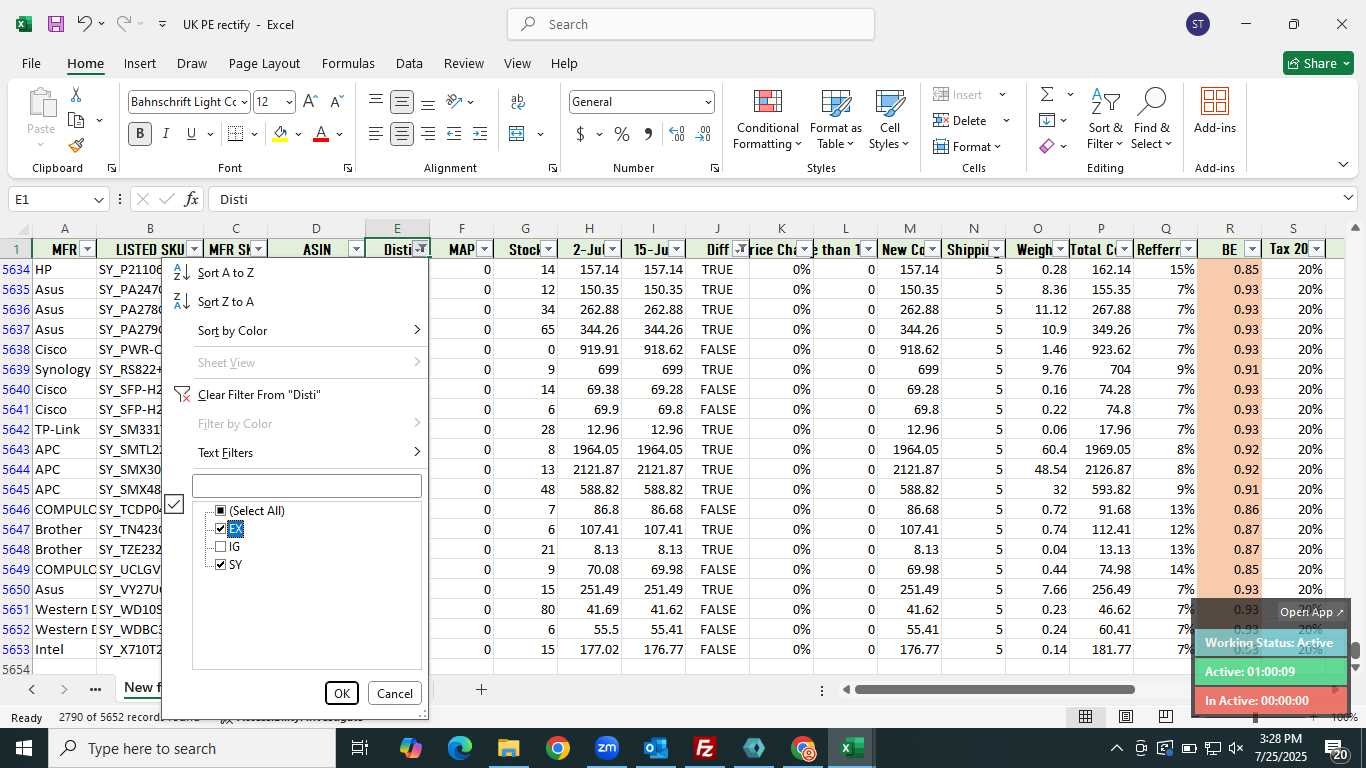This screenshot has width=1366, height=768.
Task: Click Decrease Decimal icon
Action: [703, 134]
